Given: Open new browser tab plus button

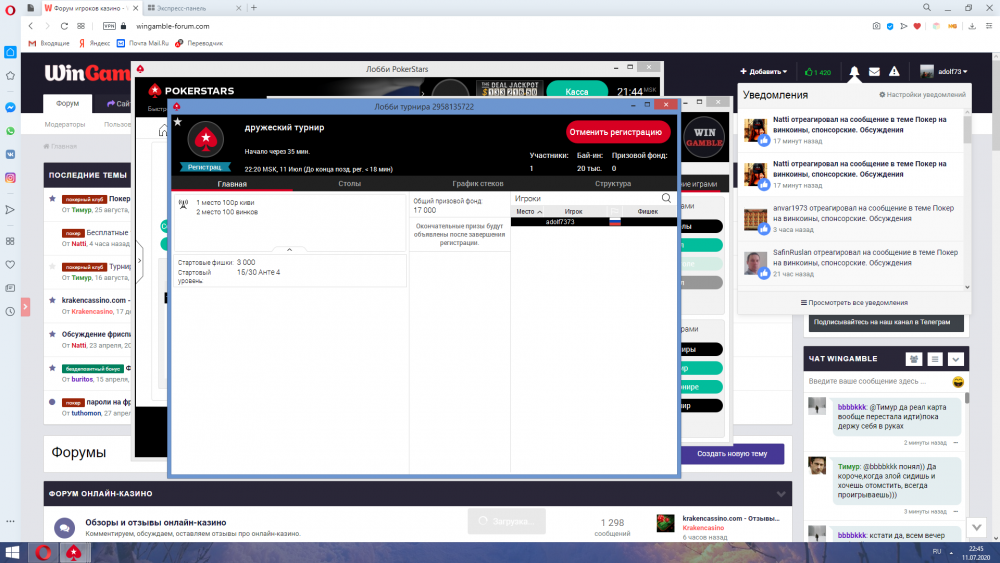Looking at the screenshot, I should pos(254,8).
